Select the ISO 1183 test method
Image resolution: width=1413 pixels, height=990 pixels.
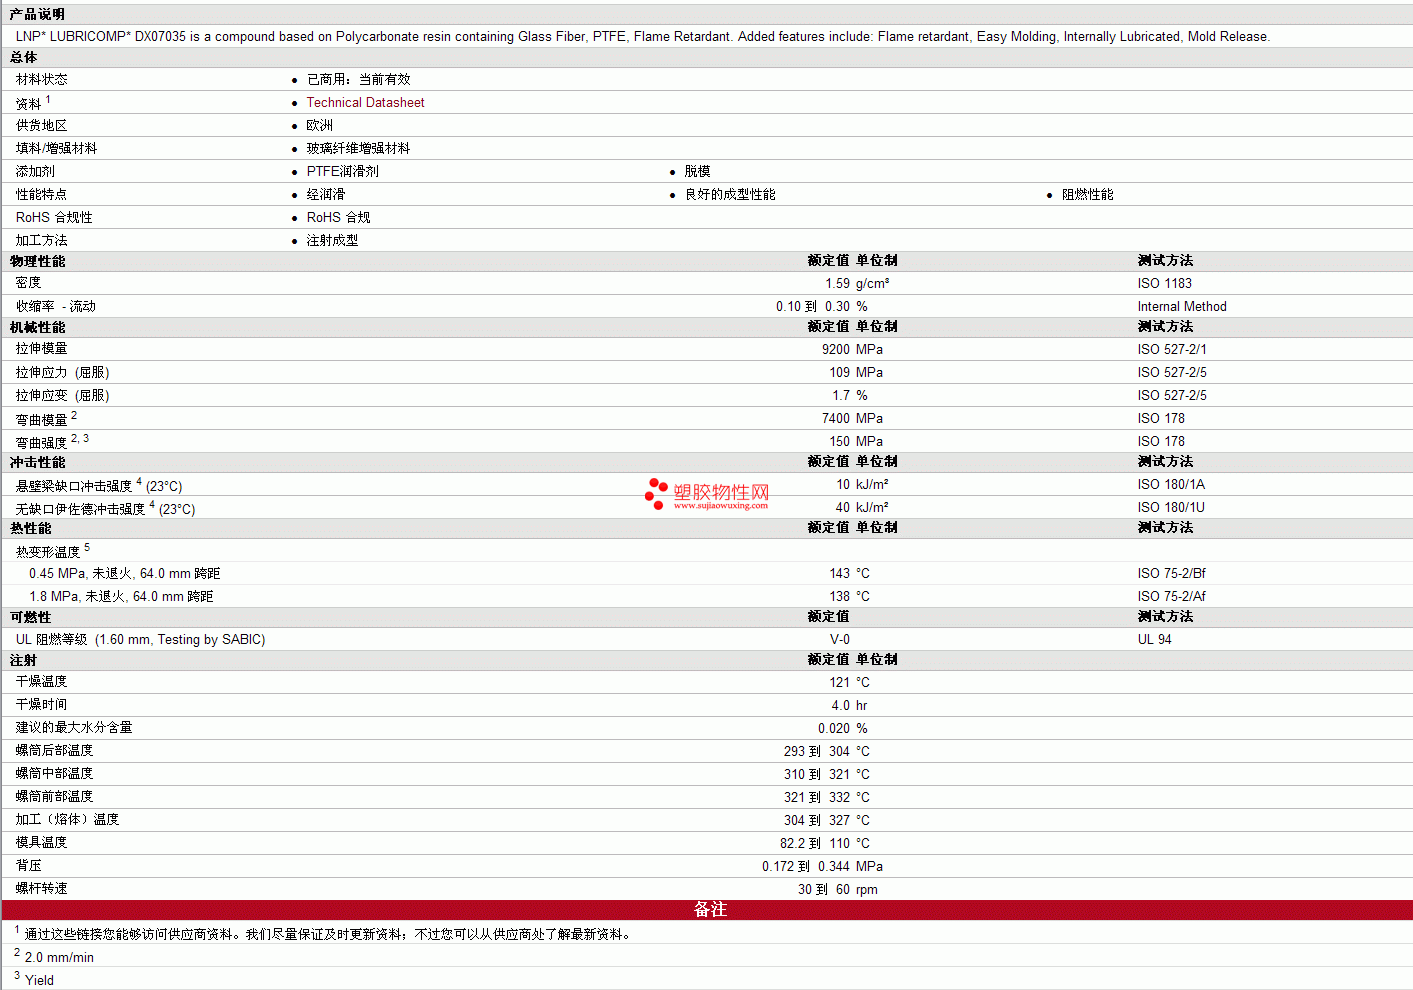tap(1165, 283)
